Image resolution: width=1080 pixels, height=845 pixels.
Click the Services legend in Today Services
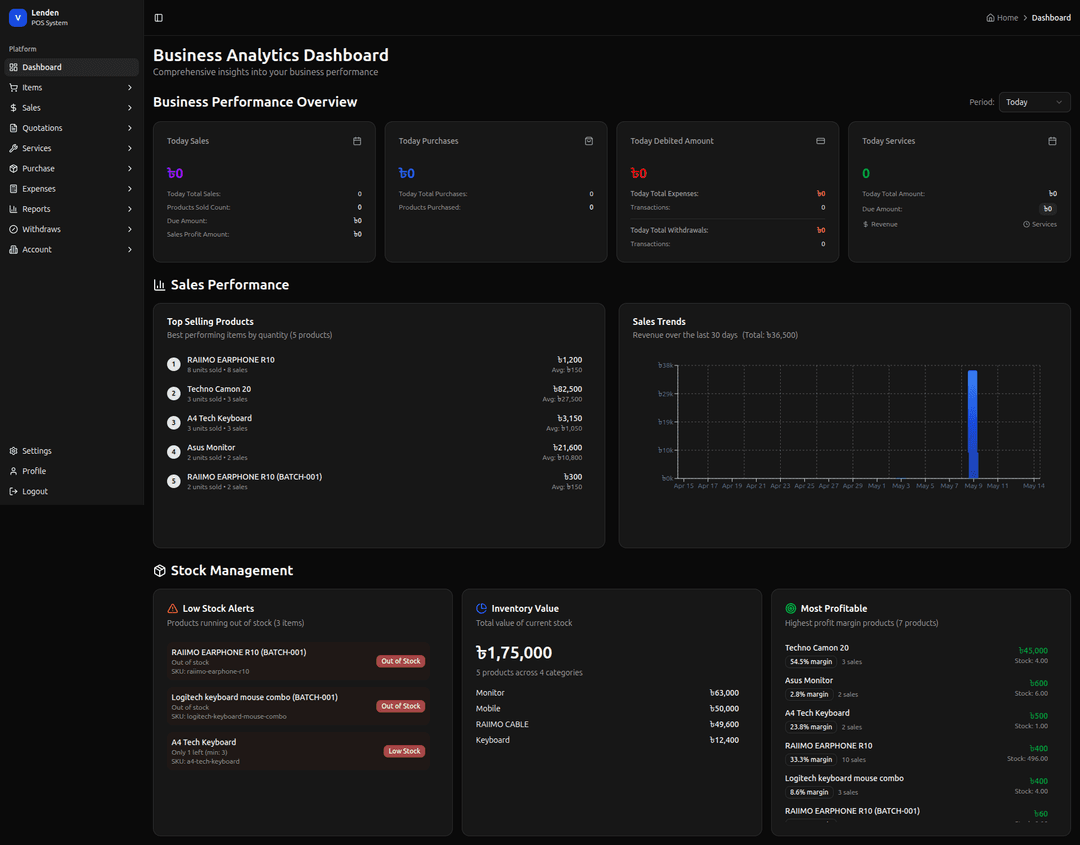pos(1040,225)
